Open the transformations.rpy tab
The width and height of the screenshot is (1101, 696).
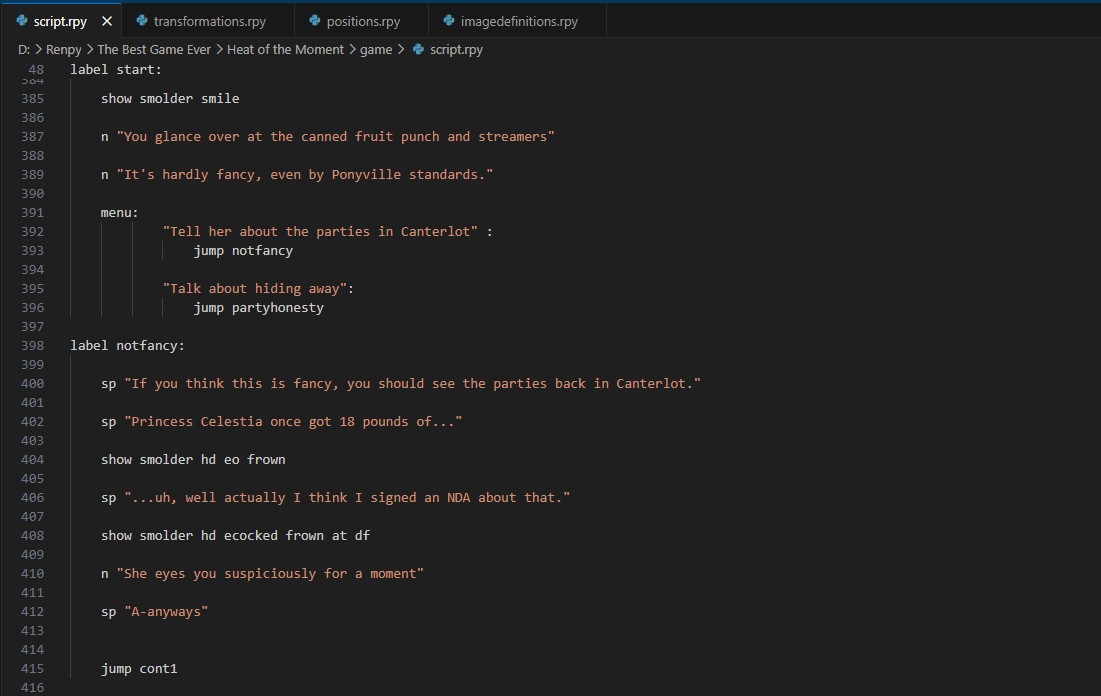point(209,21)
